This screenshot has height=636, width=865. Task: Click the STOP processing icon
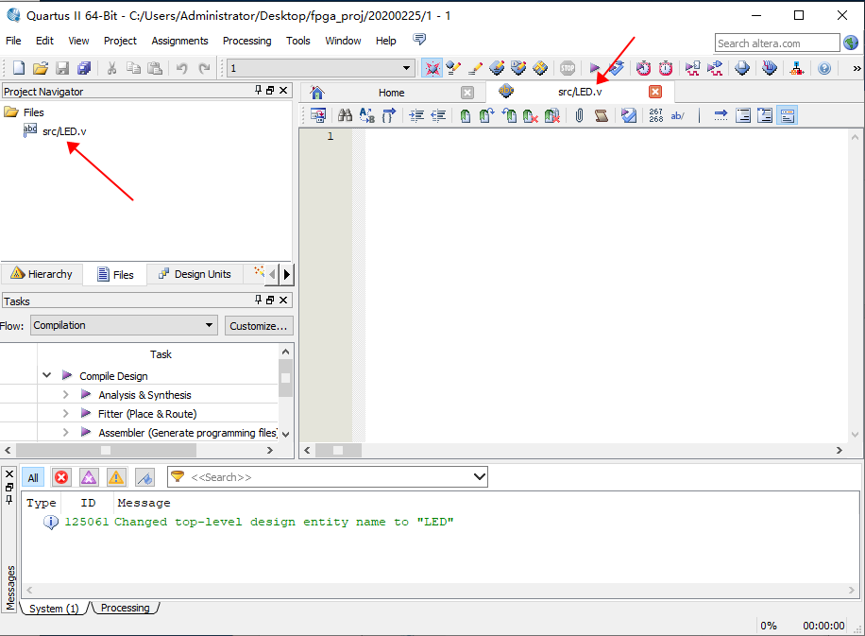pyautogui.click(x=567, y=68)
